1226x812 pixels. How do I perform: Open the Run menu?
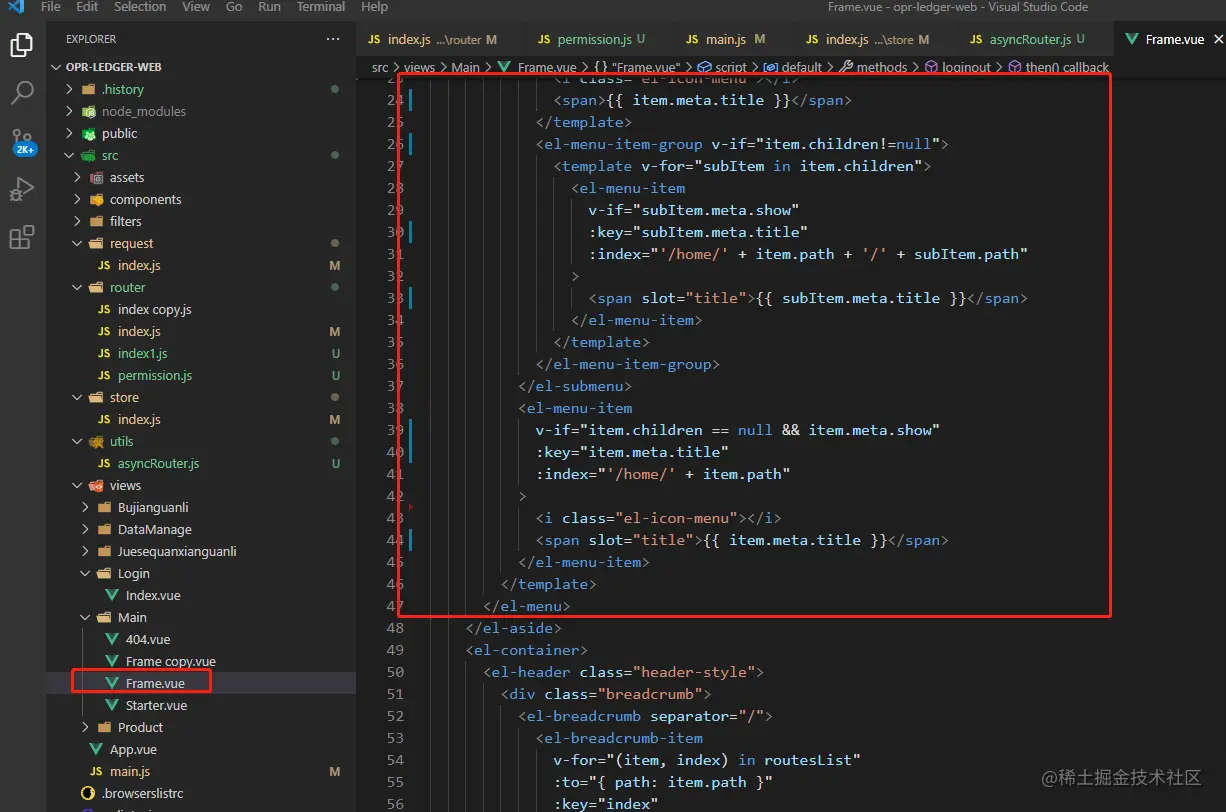[x=269, y=7]
